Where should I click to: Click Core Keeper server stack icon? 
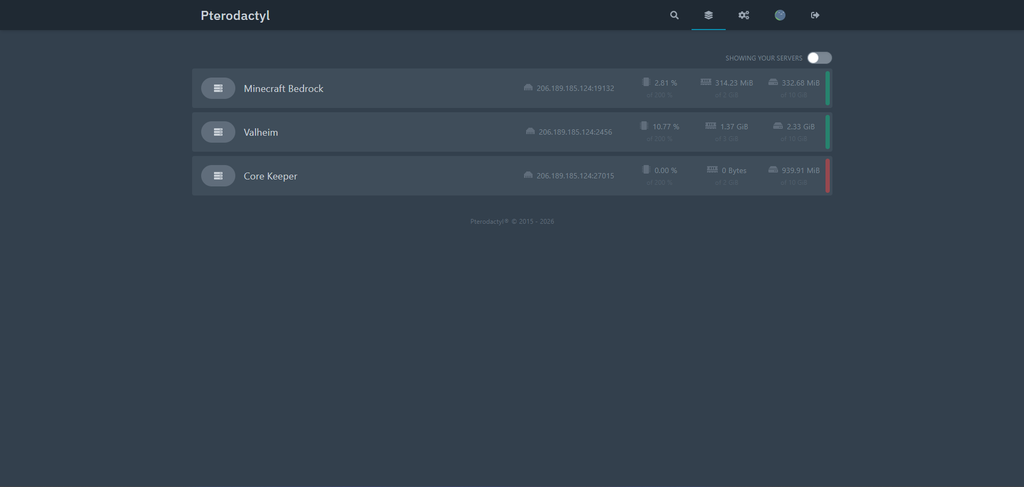[218, 176]
